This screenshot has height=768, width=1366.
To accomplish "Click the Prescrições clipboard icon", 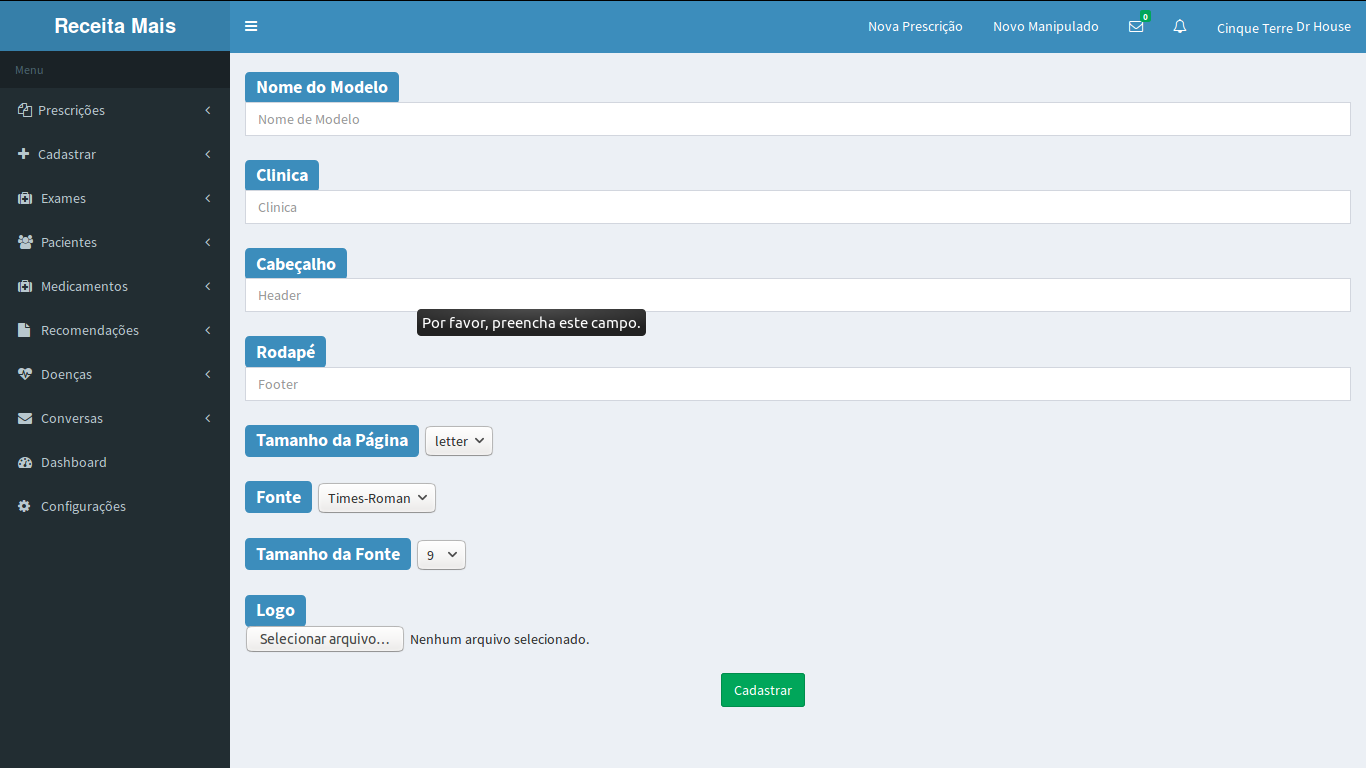I will pyautogui.click(x=25, y=110).
